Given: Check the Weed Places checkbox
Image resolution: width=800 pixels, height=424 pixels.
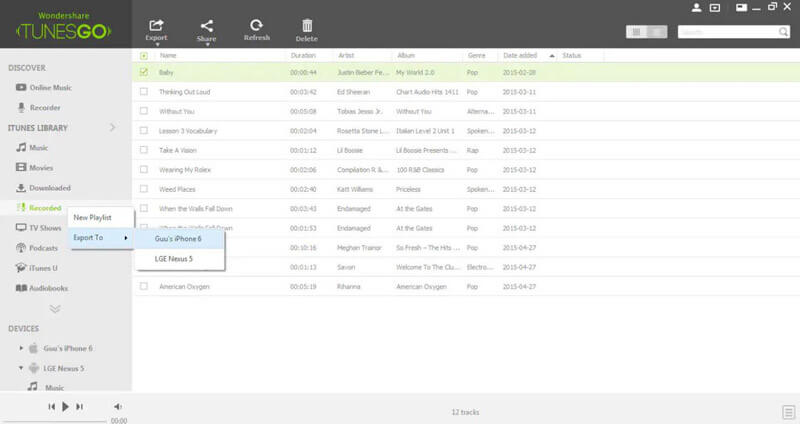Looking at the screenshot, I should pos(144,189).
